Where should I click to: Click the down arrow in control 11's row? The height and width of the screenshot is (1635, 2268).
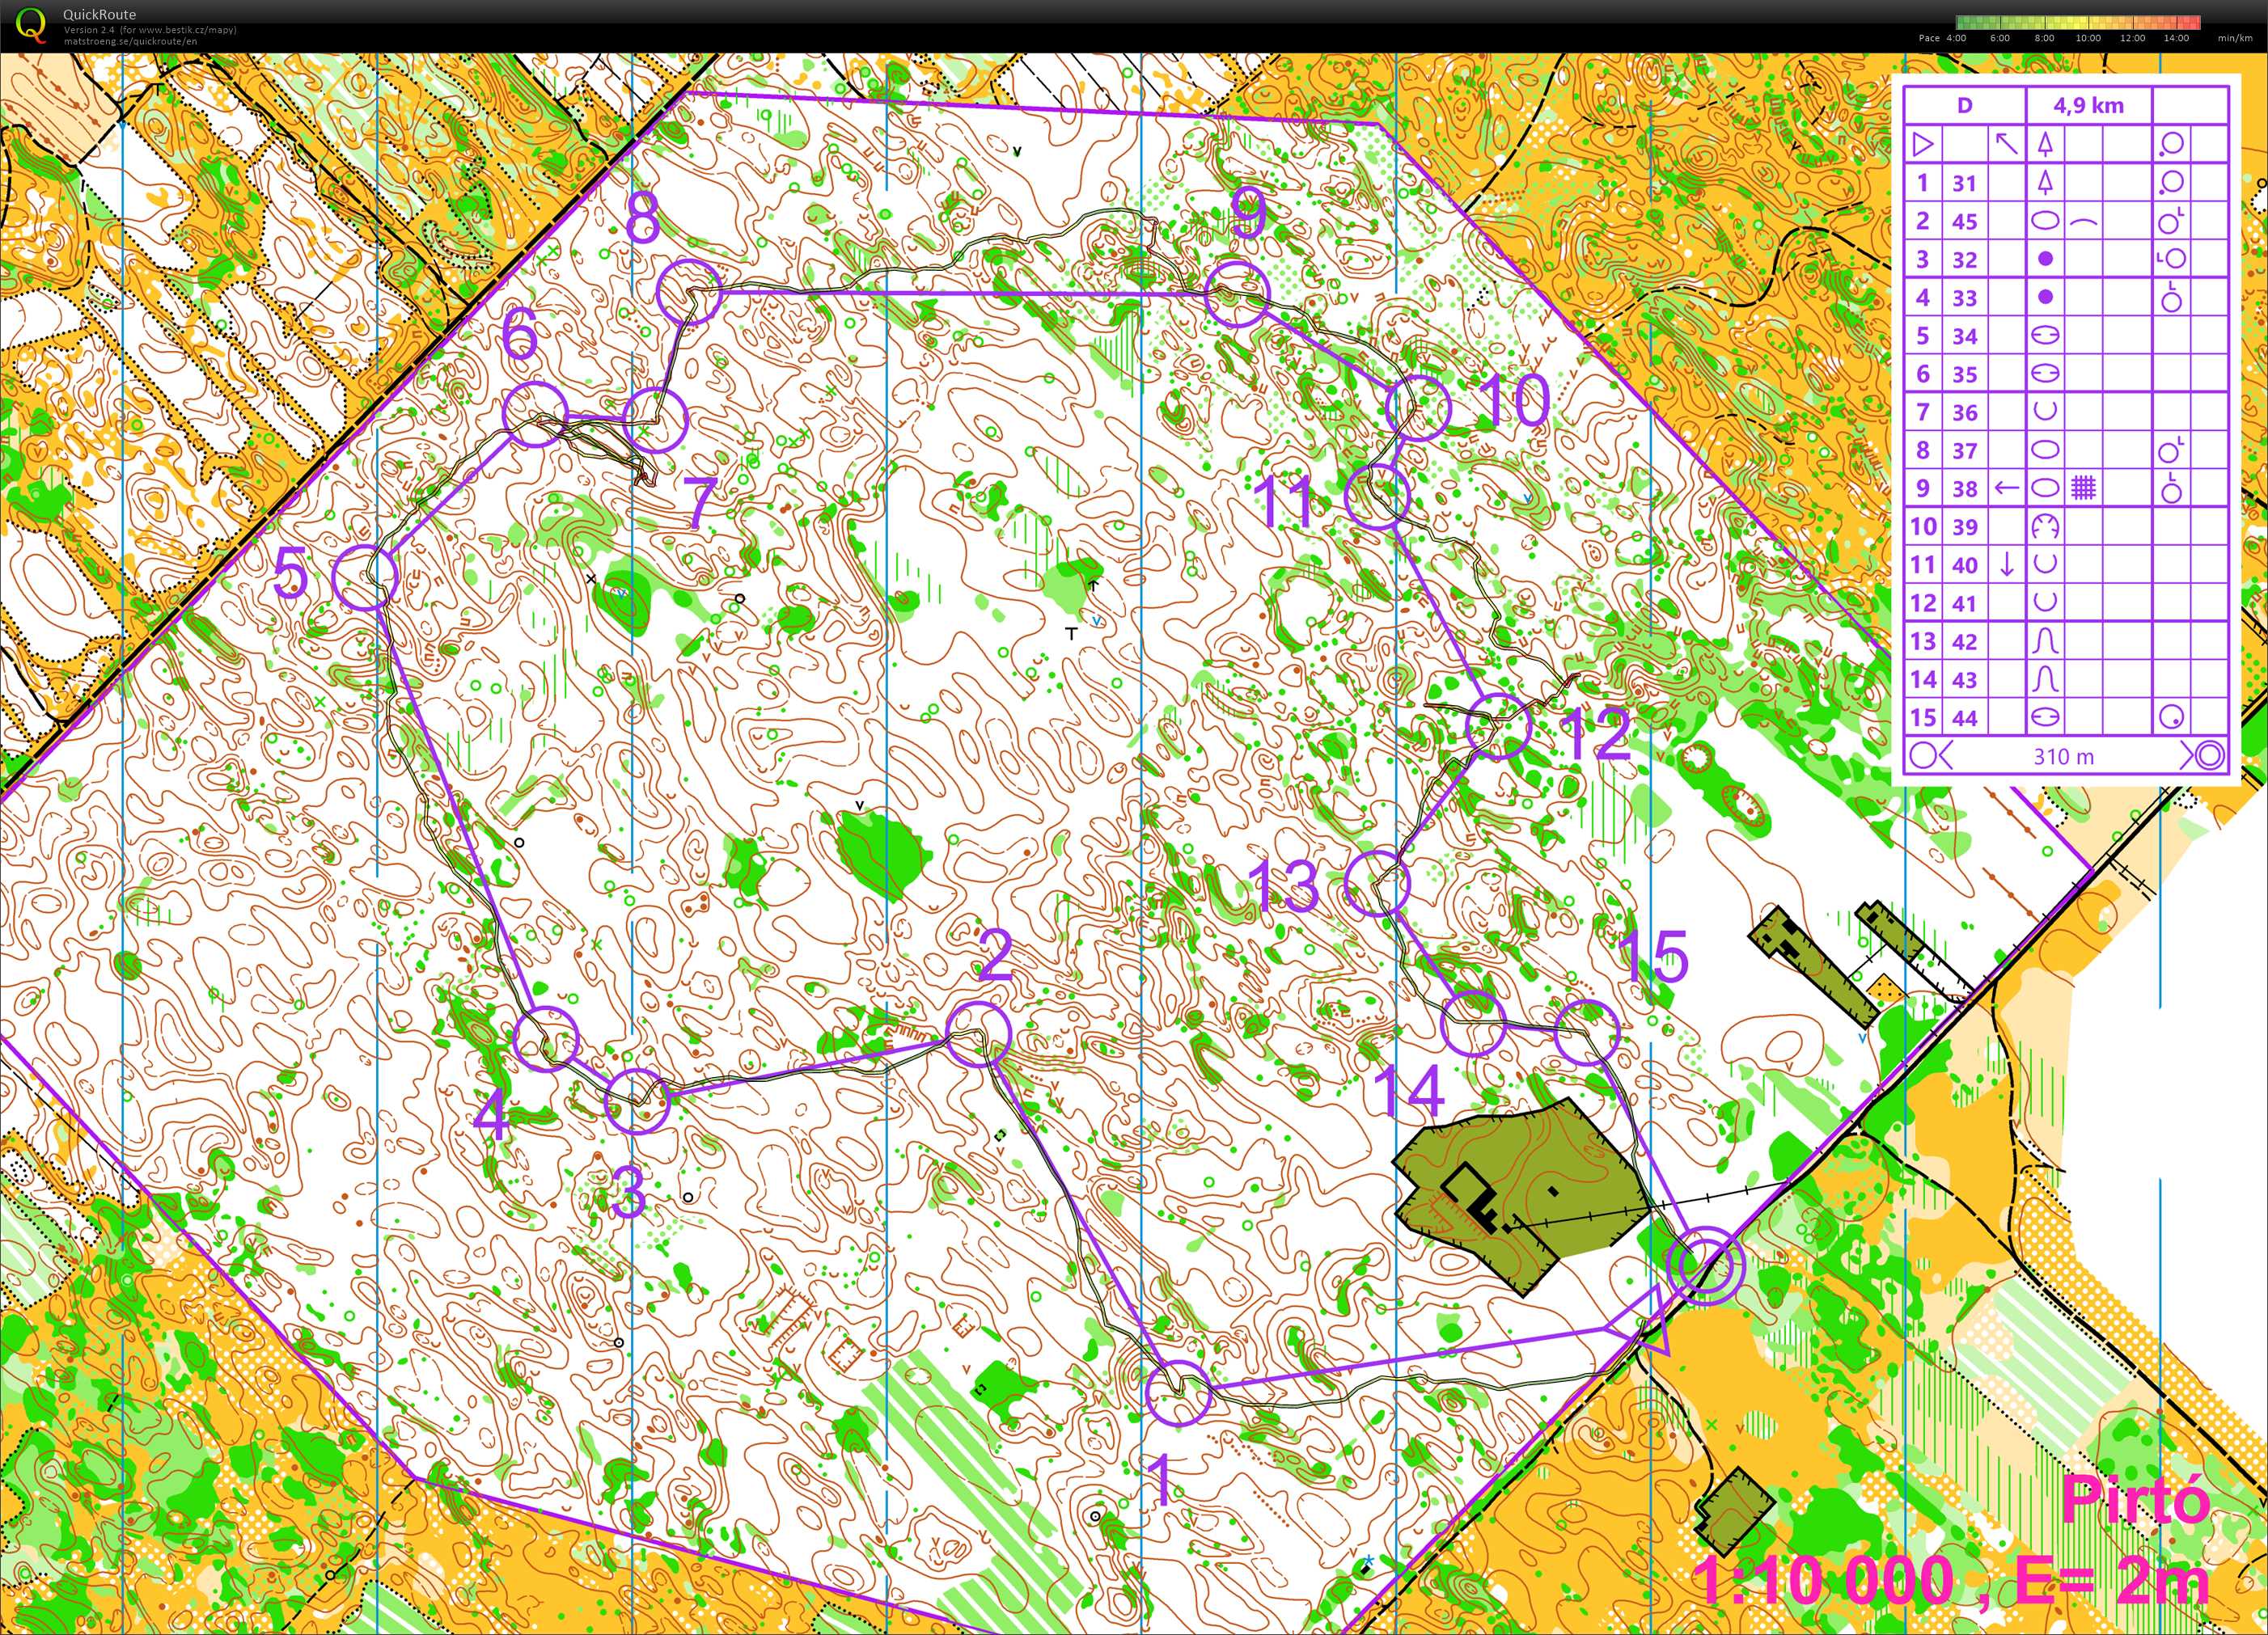pos(2007,565)
